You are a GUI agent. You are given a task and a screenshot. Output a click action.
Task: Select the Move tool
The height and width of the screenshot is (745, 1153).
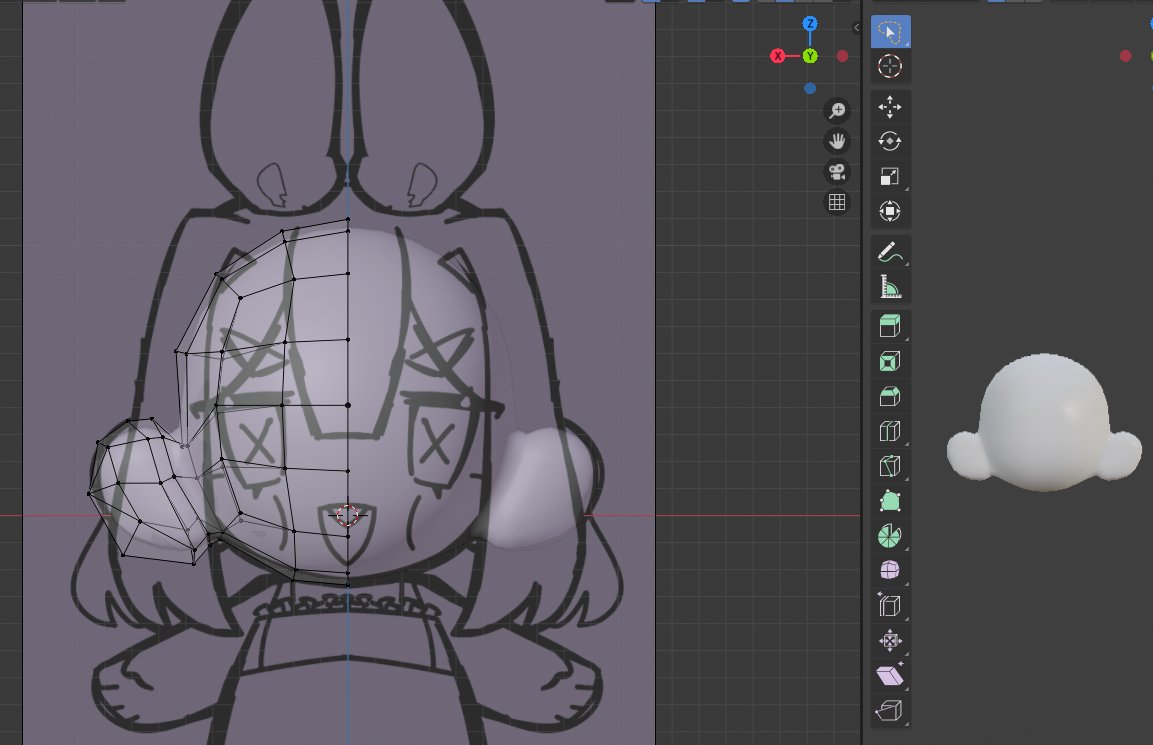click(888, 106)
